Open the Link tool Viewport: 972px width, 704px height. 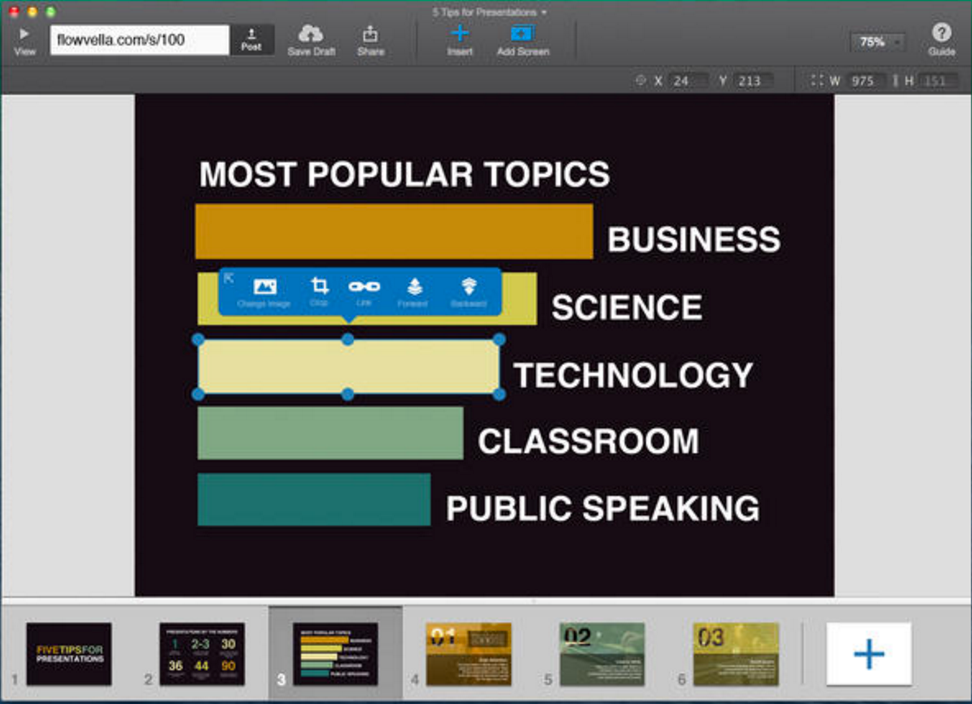click(x=364, y=288)
